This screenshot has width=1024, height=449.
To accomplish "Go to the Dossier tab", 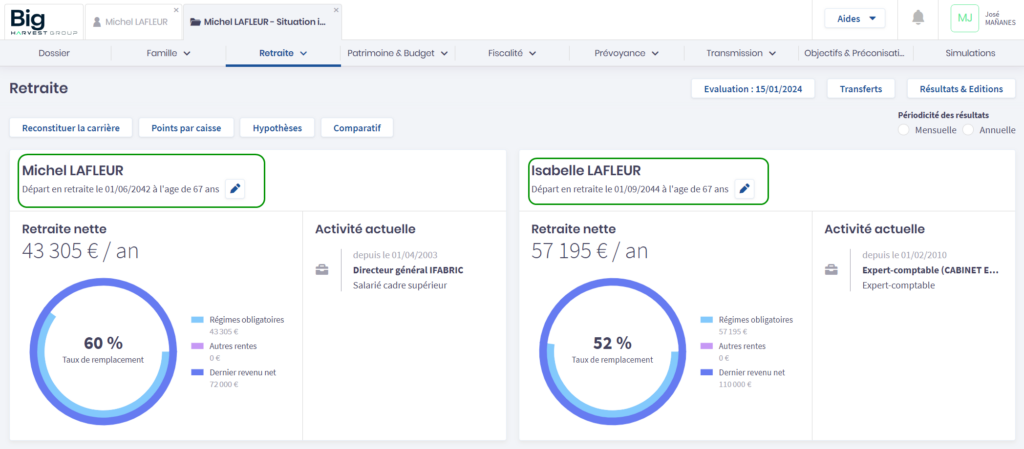I will click(x=54, y=53).
